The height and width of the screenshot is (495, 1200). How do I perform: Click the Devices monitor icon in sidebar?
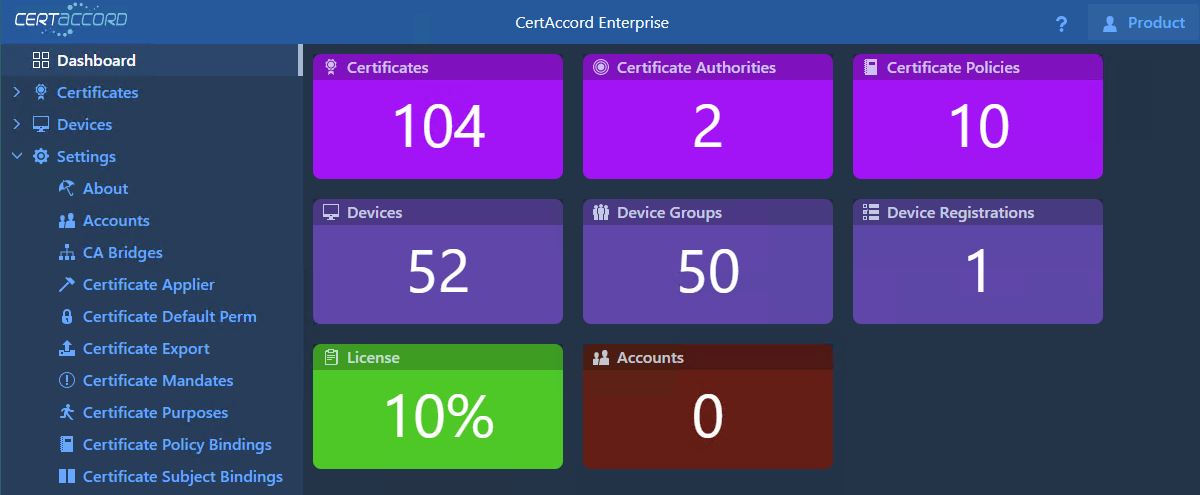(41, 124)
